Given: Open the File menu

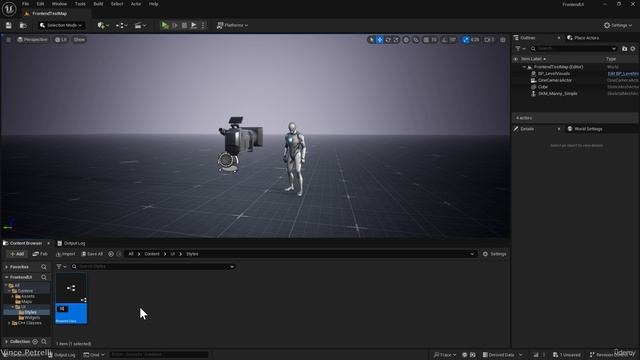Looking at the screenshot, I should pyautogui.click(x=25, y=4).
